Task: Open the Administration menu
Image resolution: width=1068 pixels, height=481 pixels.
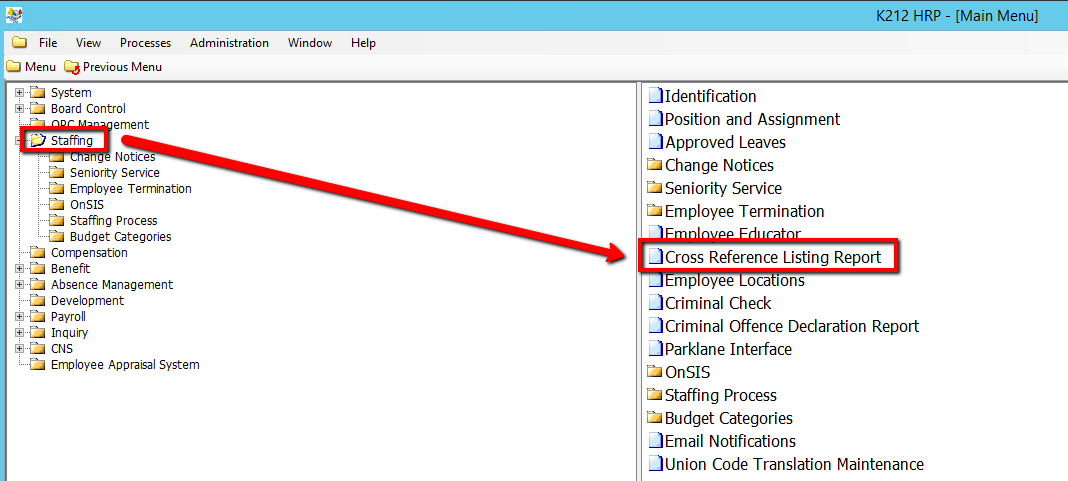Action: [x=229, y=43]
